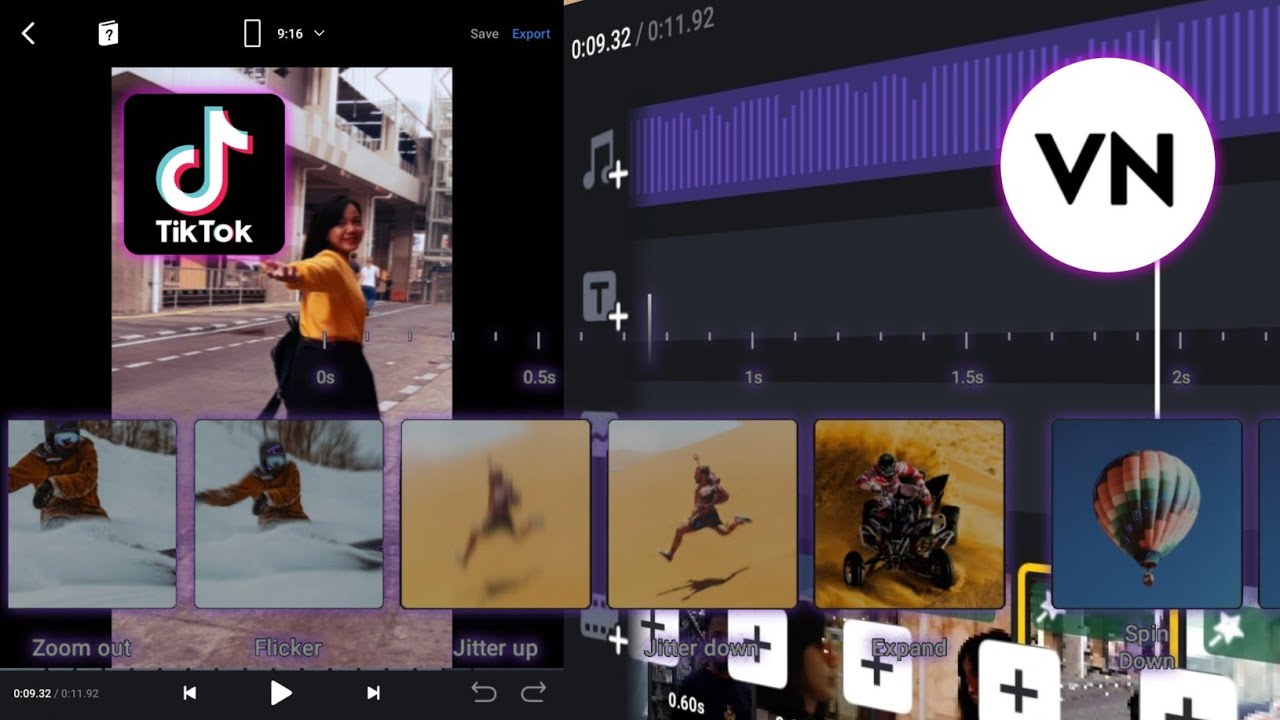Click the Export button
This screenshot has width=1280, height=720.
[531, 34]
